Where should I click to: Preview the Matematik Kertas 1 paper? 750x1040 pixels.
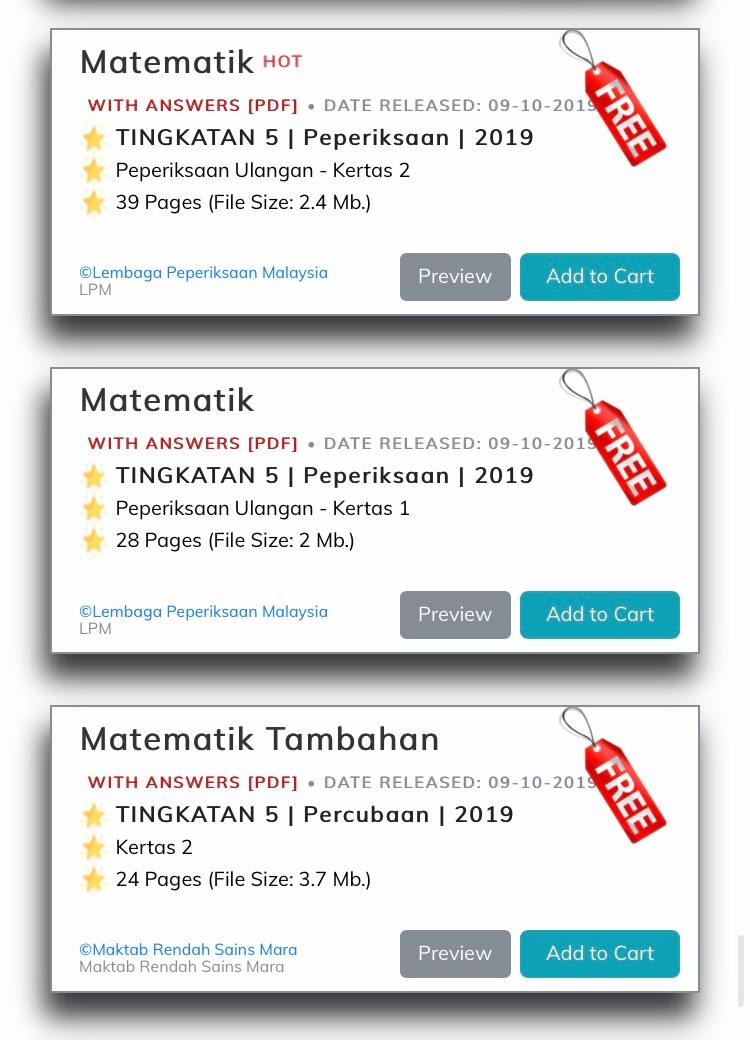point(455,615)
